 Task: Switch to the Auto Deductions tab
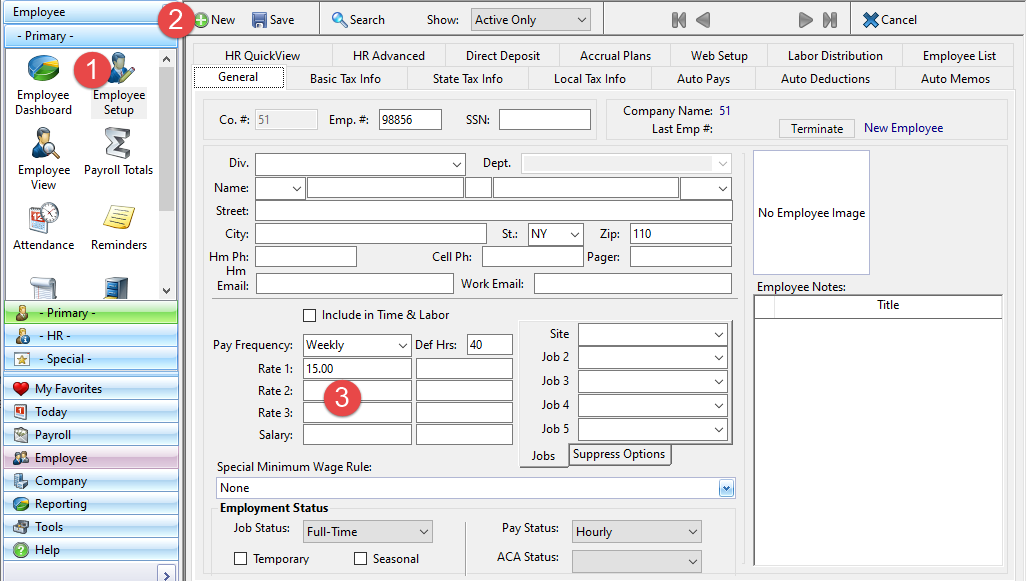point(825,79)
